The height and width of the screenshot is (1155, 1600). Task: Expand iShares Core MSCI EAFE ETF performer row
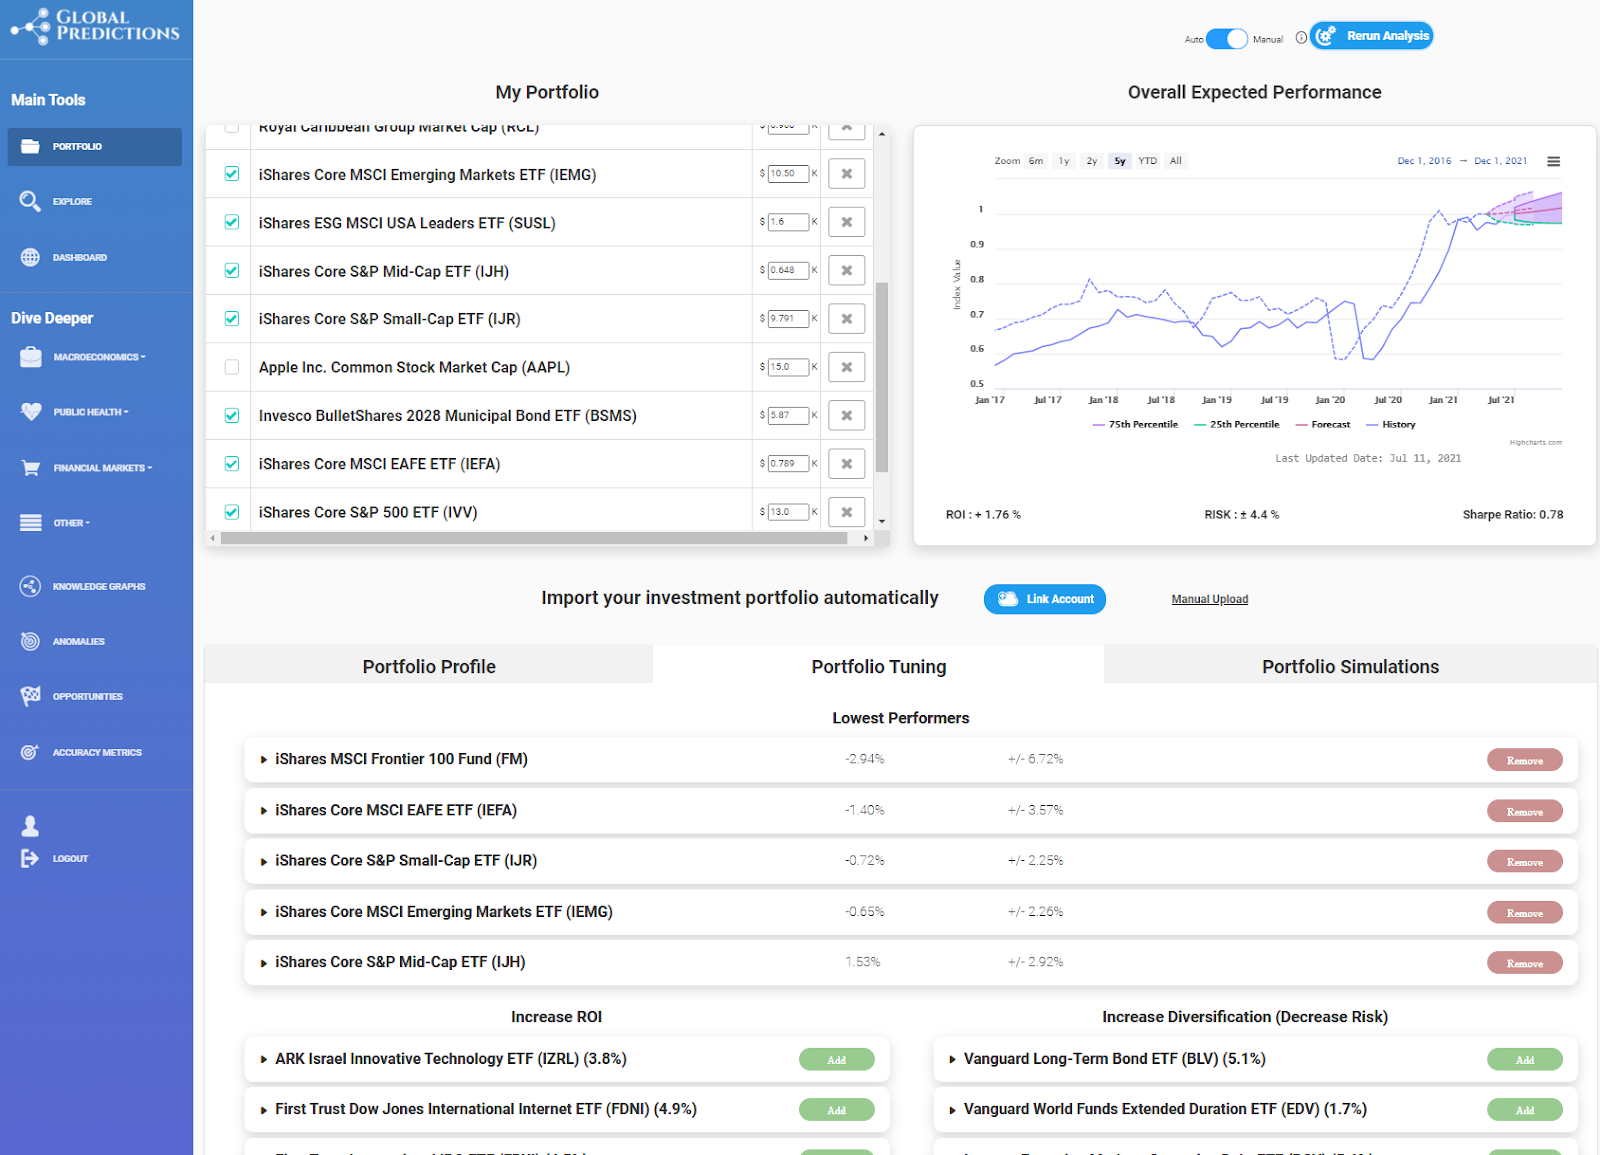264,811
